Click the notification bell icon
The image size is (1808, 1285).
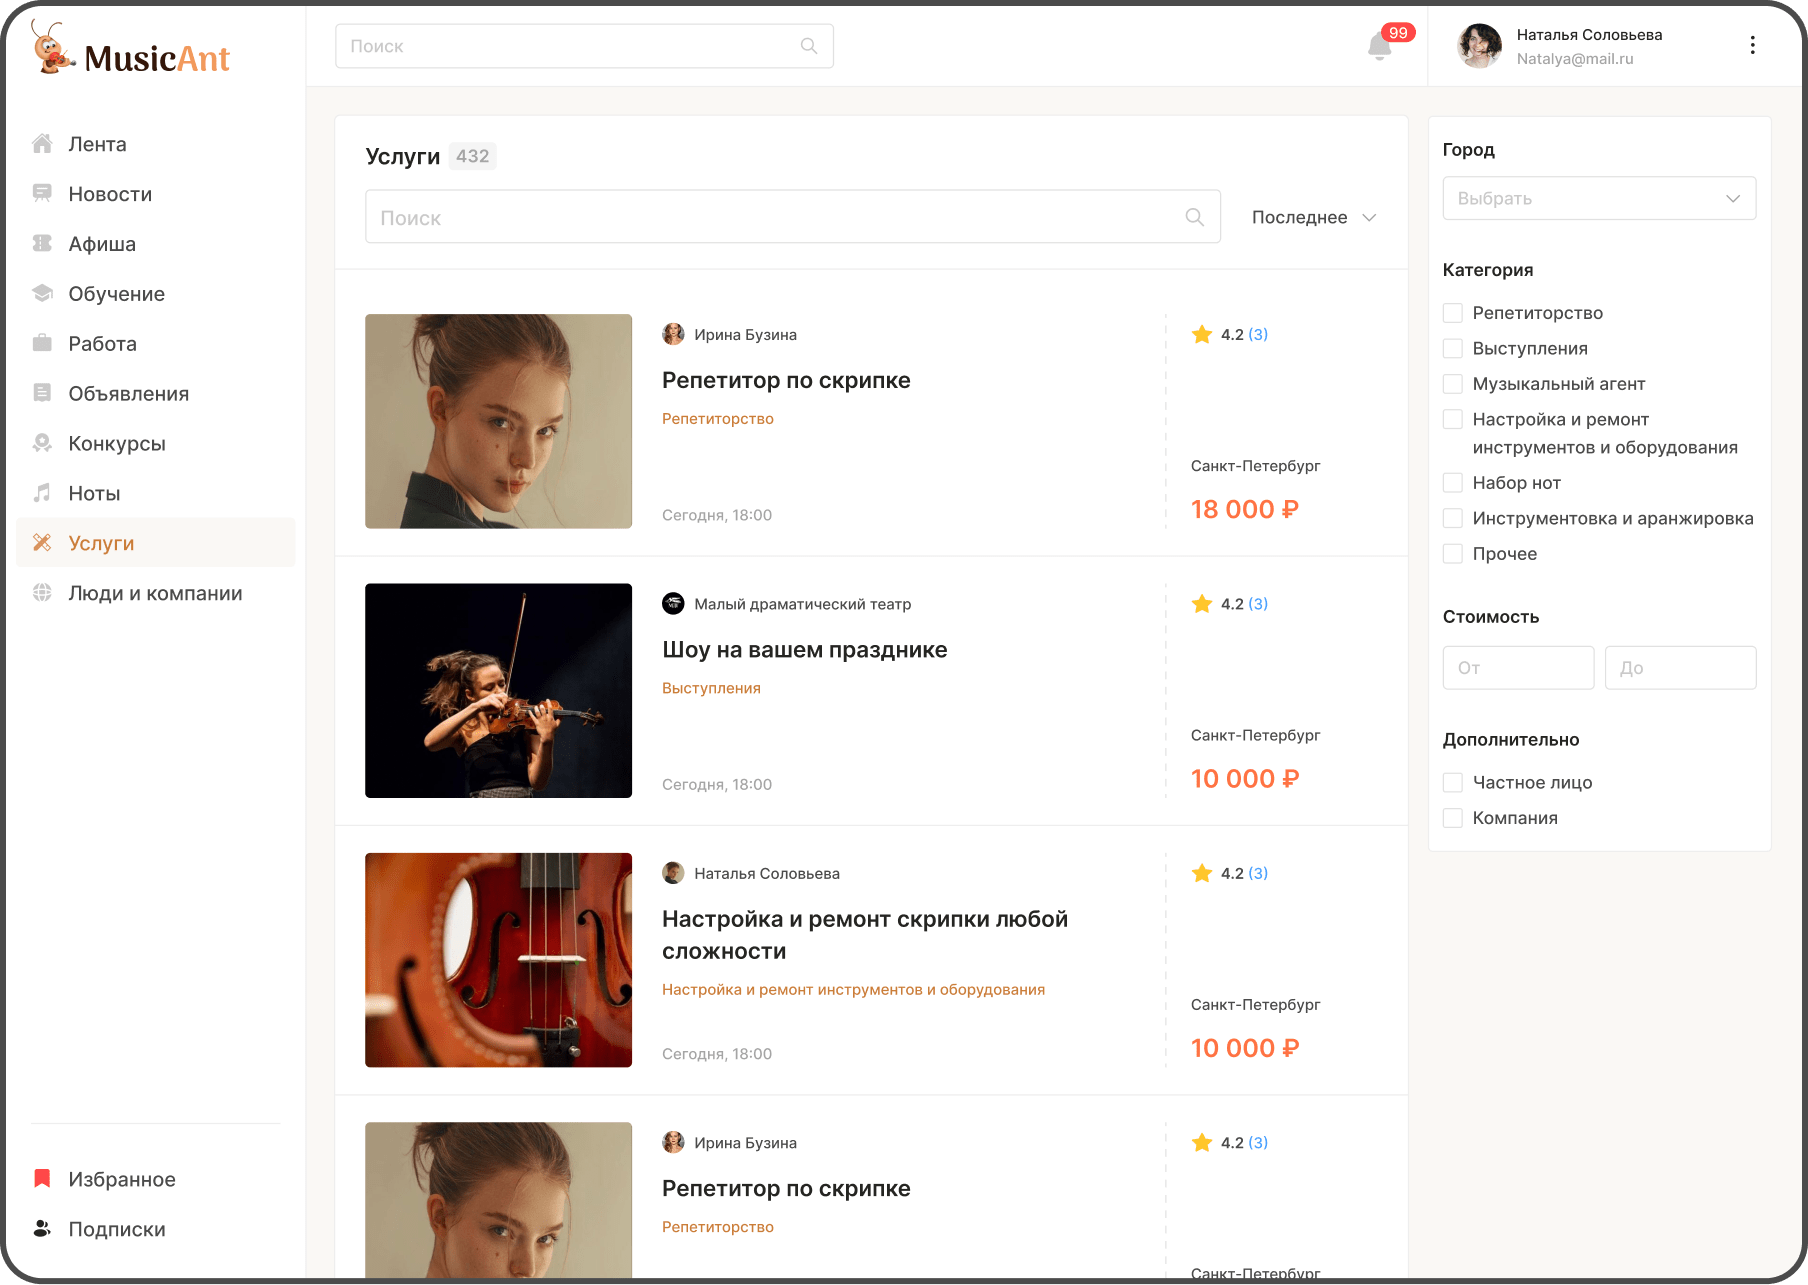(1379, 46)
